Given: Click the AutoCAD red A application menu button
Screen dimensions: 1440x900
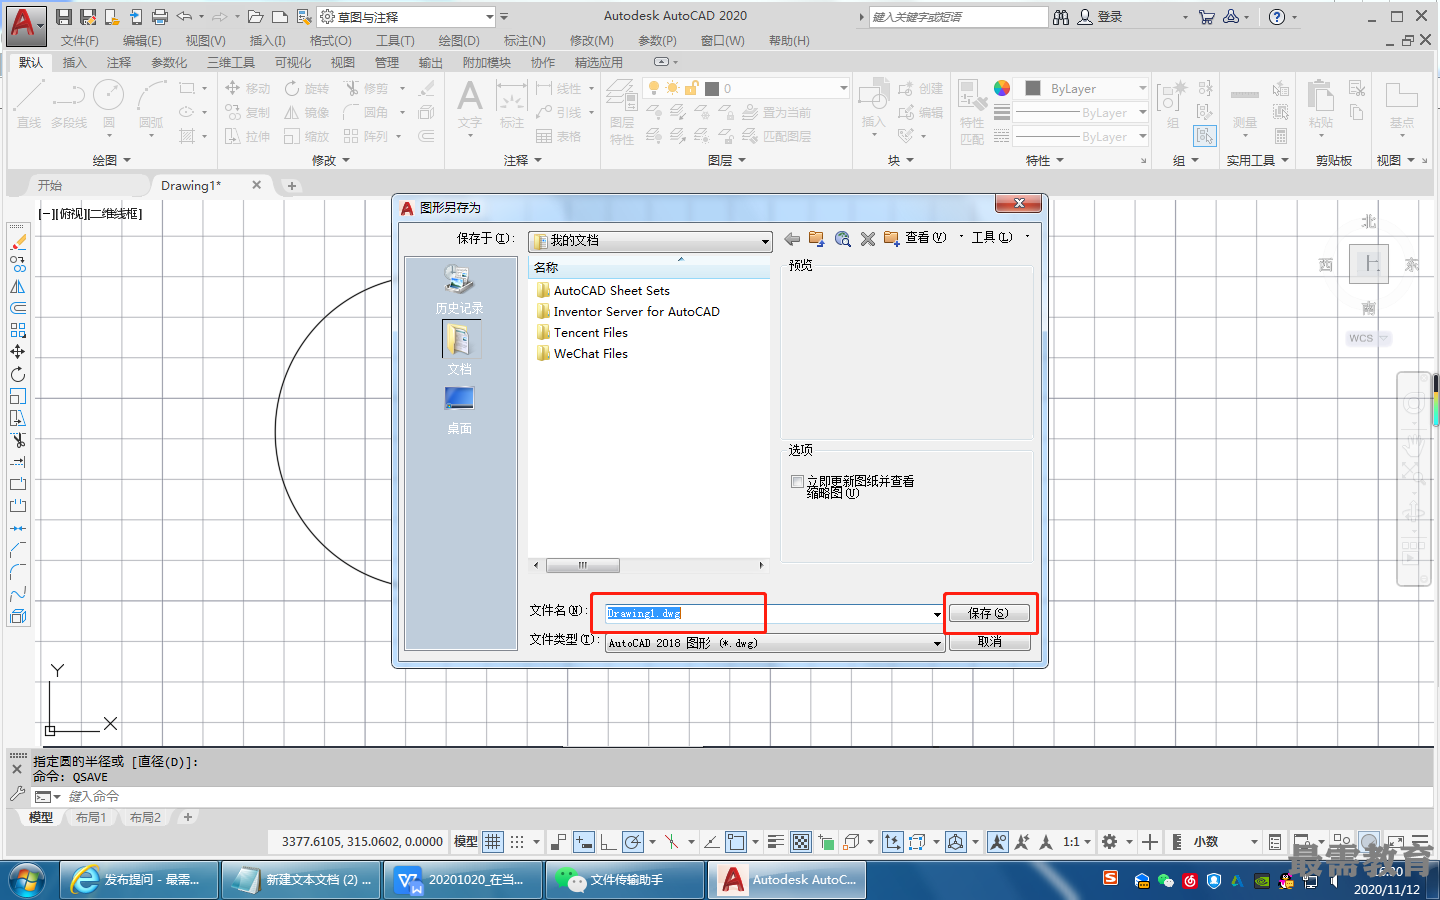Looking at the screenshot, I should tap(24, 25).
